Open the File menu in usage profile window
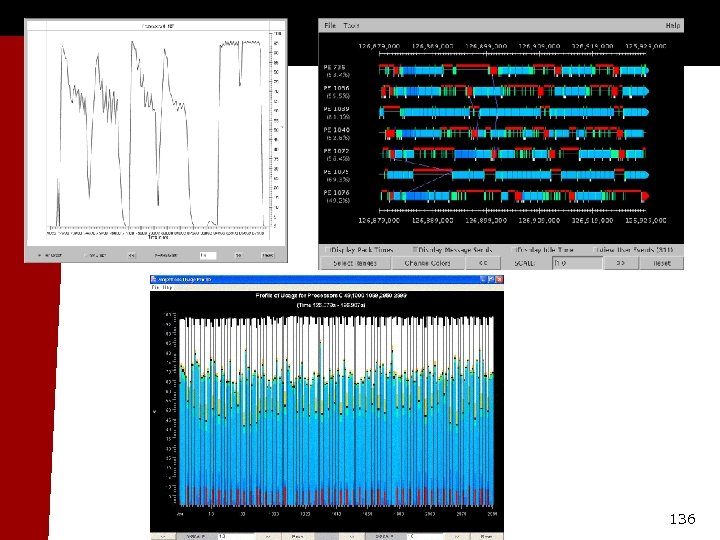The image size is (720, 540). click(x=155, y=287)
